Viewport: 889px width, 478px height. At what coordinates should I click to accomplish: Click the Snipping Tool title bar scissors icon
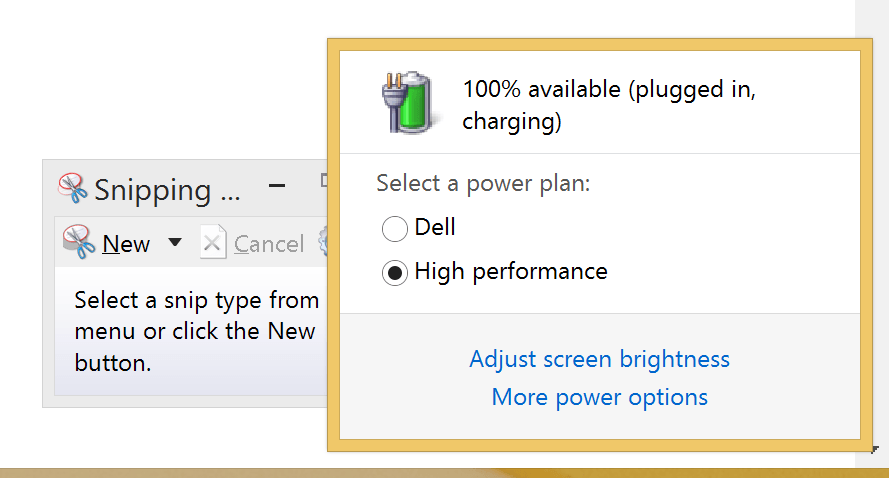coord(73,187)
